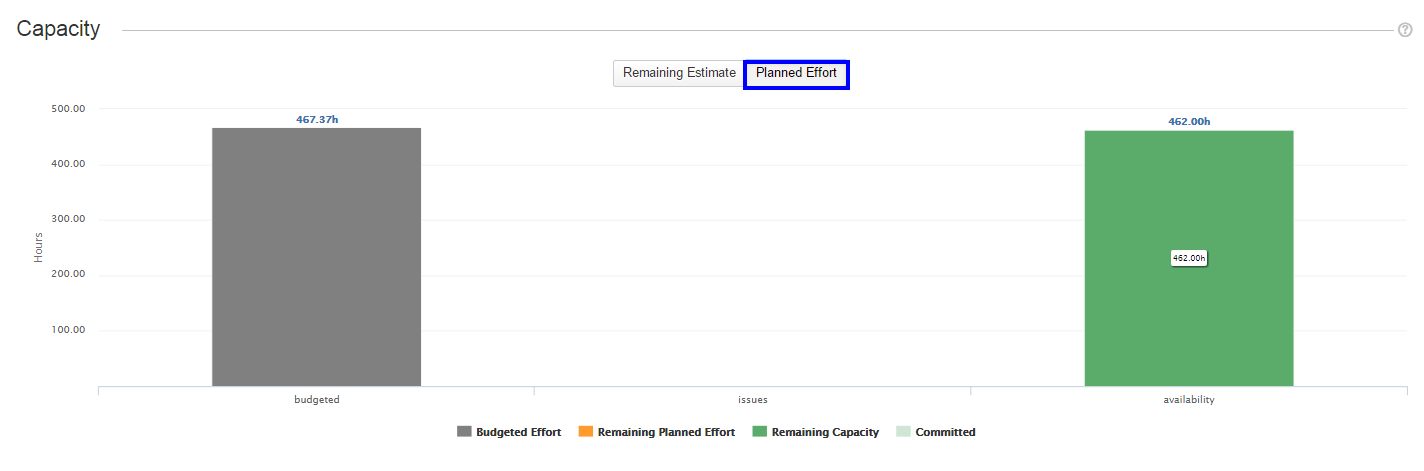
Task: Click the green availability bar
Action: coord(1189,320)
